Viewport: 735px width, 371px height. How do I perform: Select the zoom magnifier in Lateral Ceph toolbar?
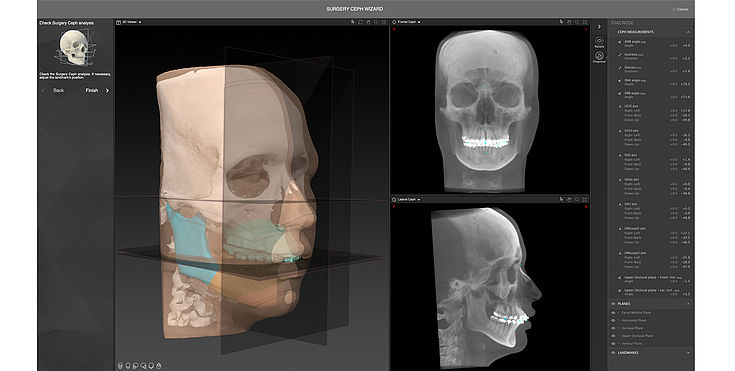coord(577,199)
